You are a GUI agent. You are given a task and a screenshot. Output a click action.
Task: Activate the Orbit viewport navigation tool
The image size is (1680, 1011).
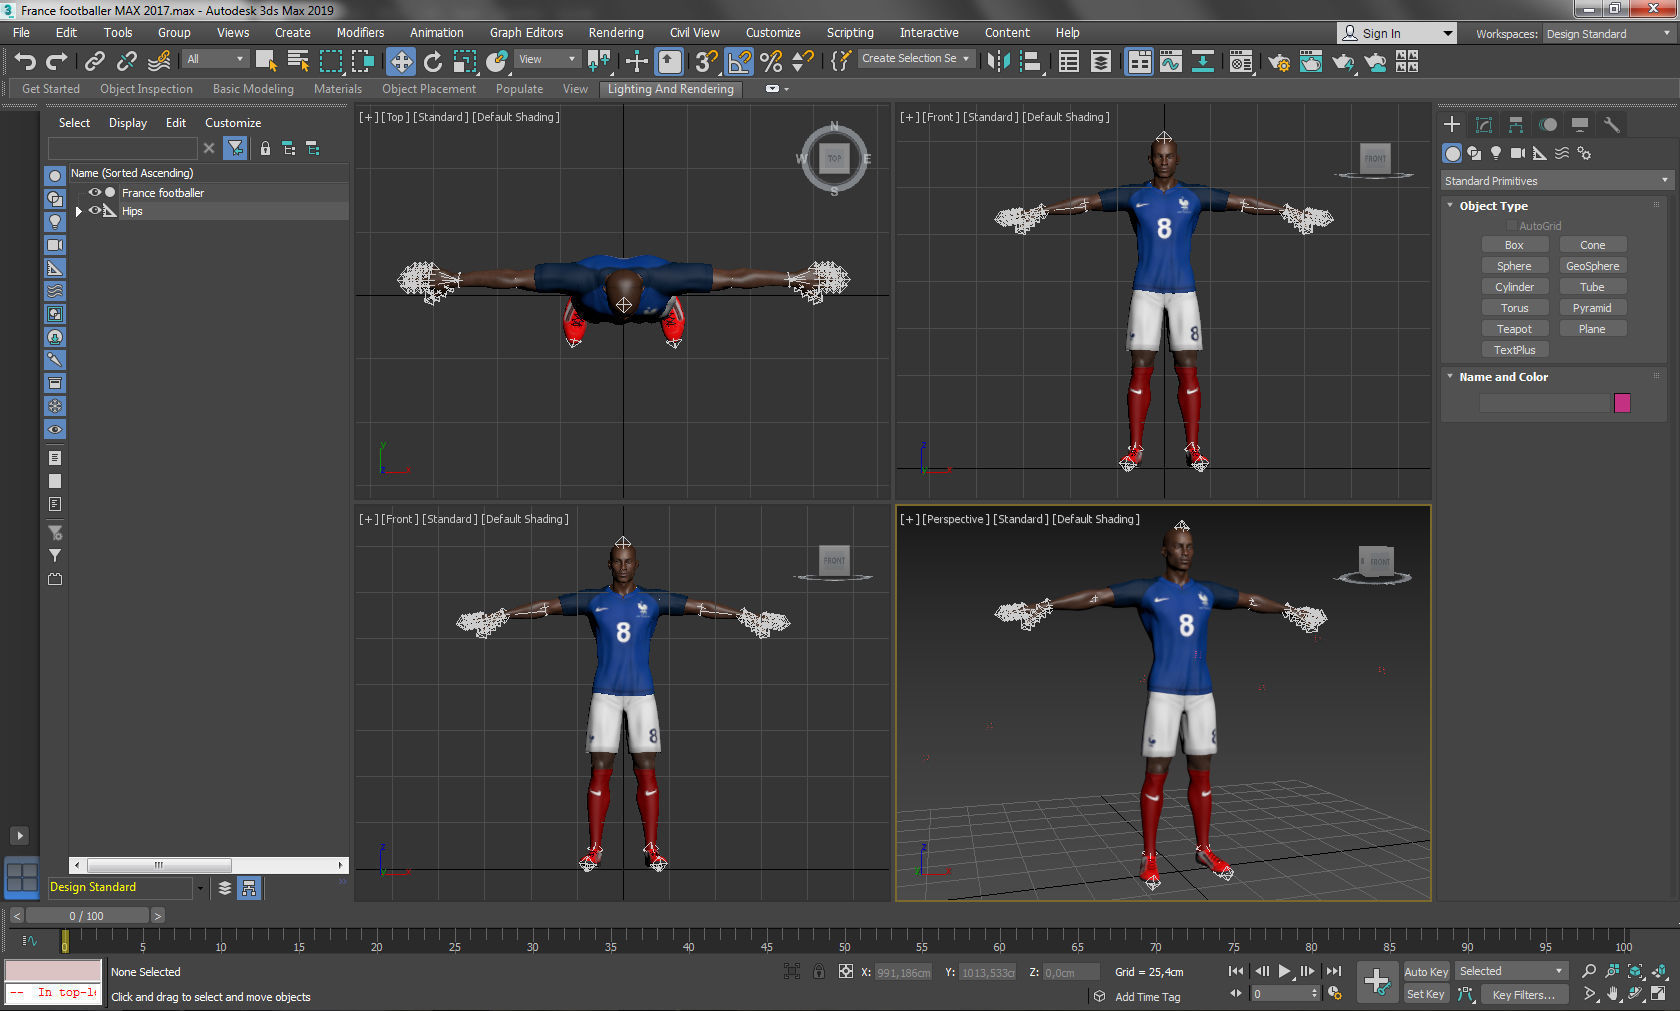tap(1635, 994)
